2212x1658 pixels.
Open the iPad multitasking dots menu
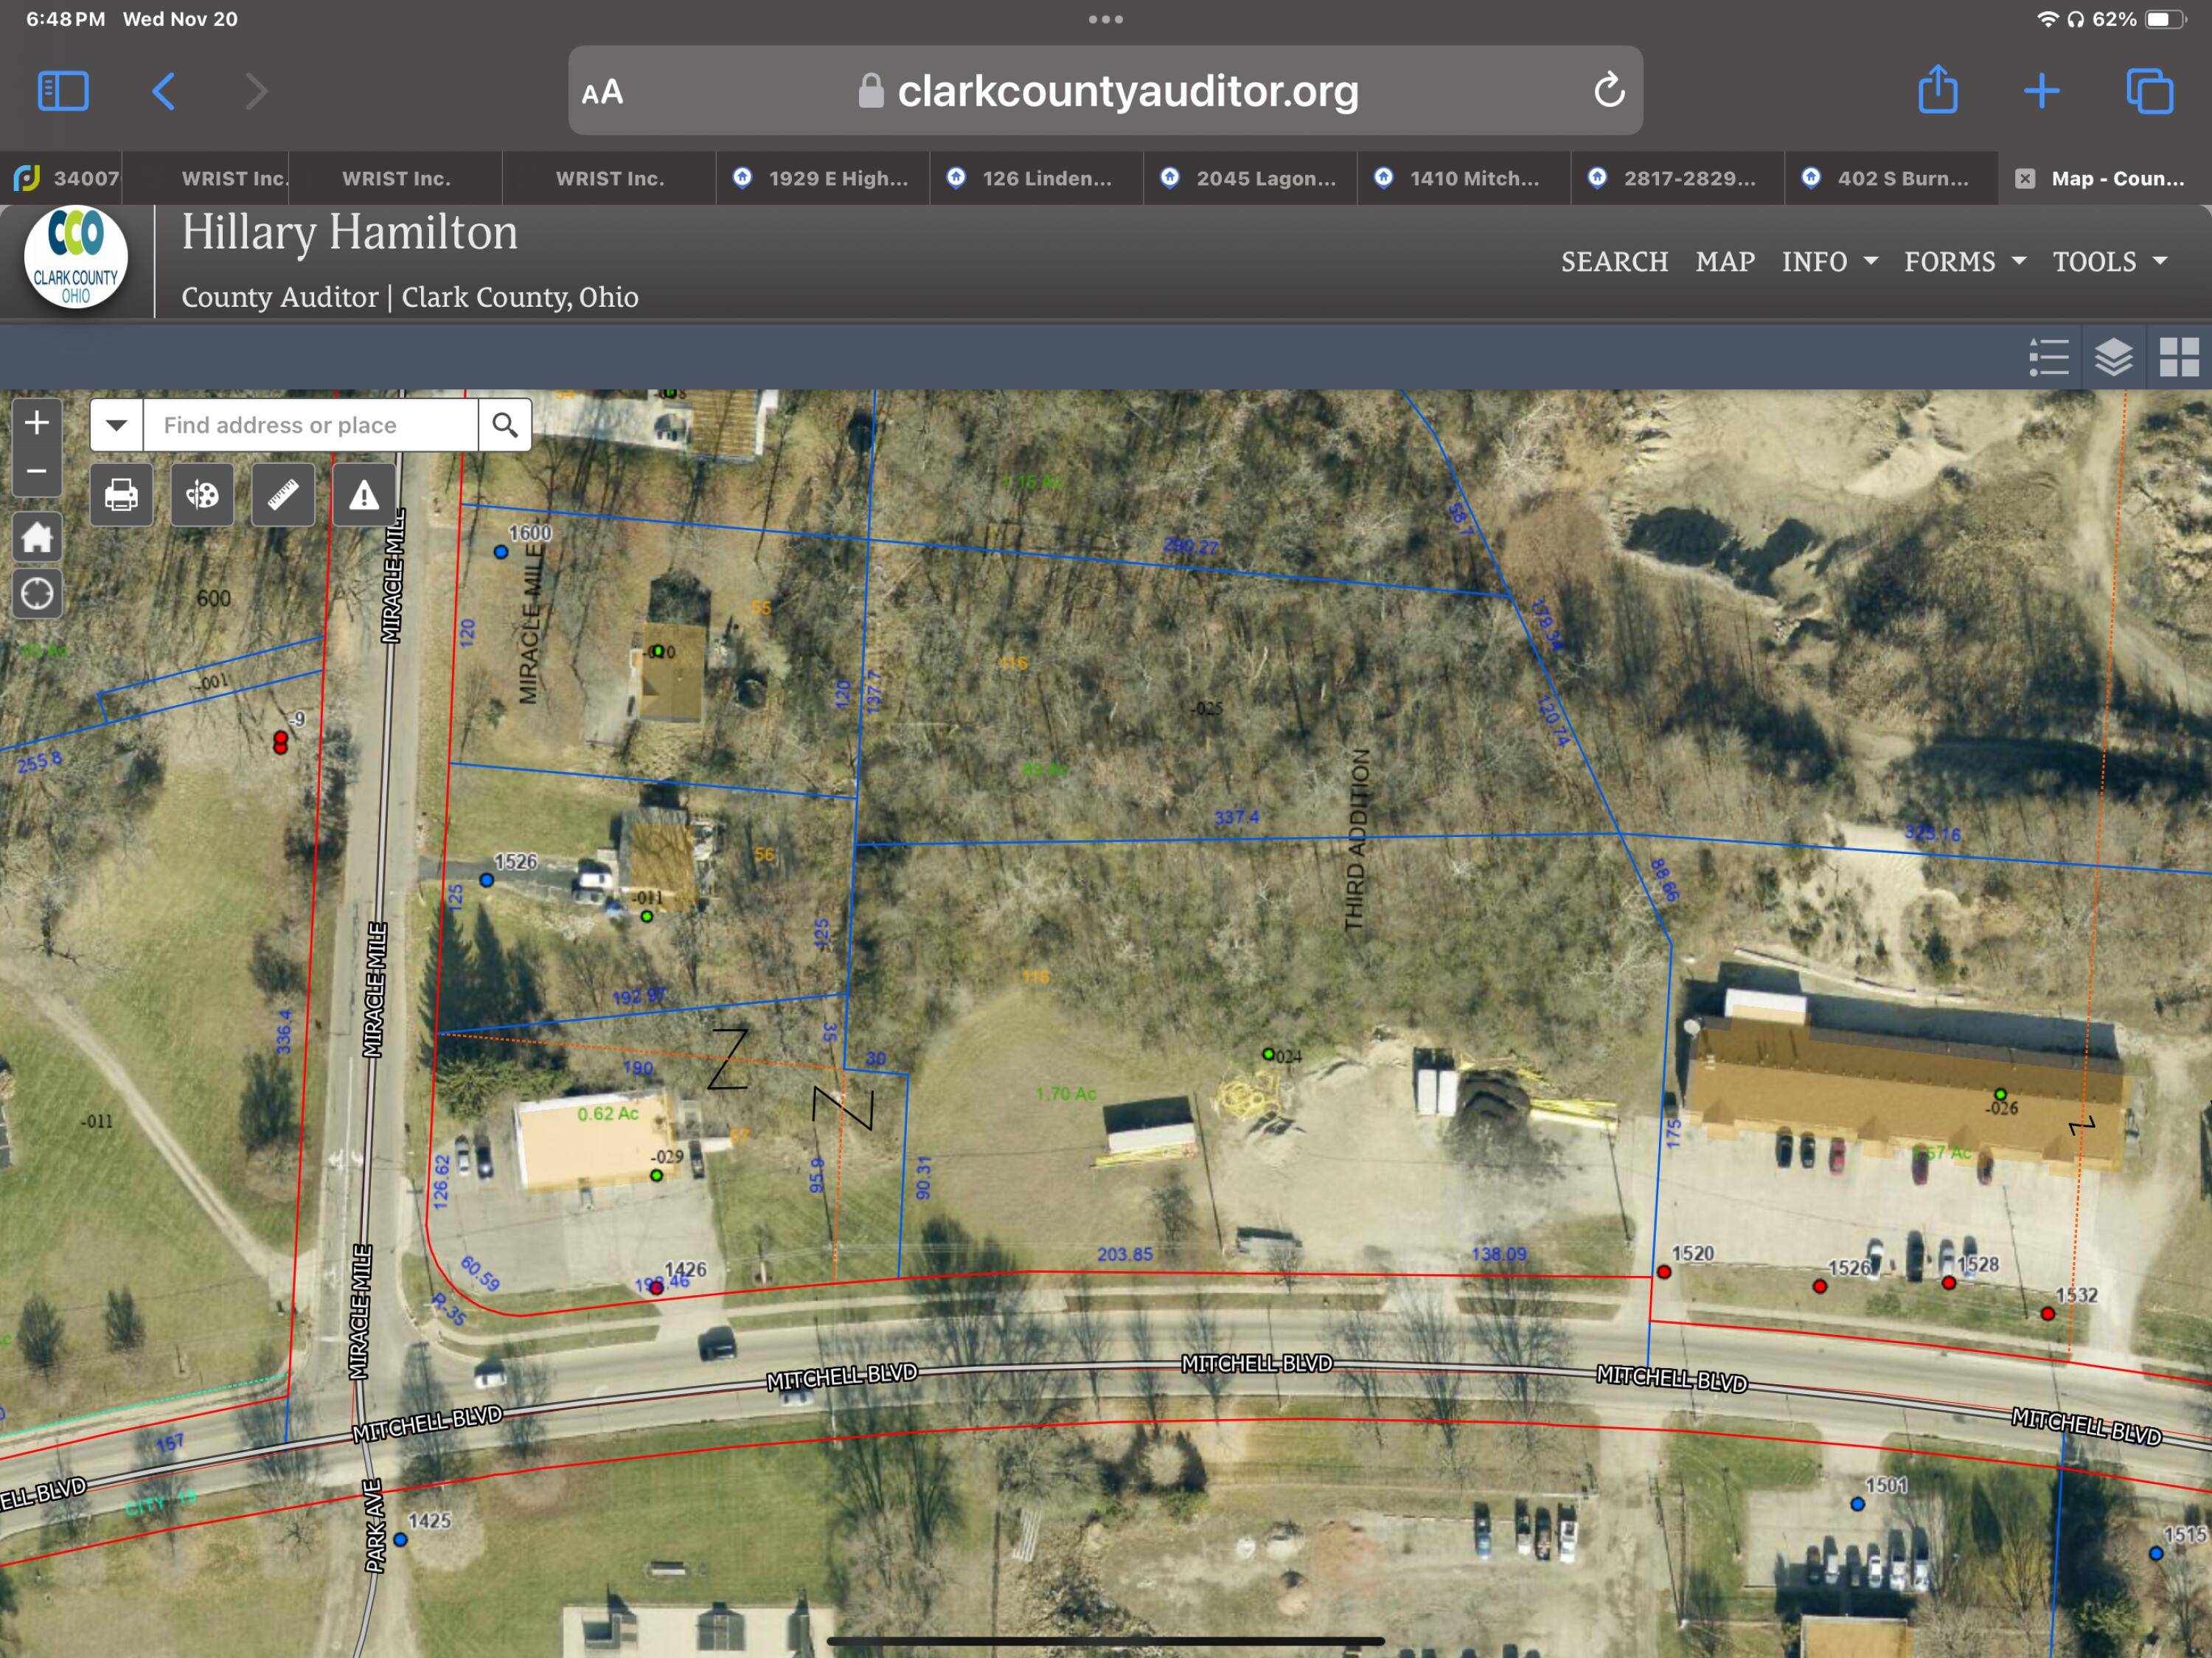point(1106,19)
